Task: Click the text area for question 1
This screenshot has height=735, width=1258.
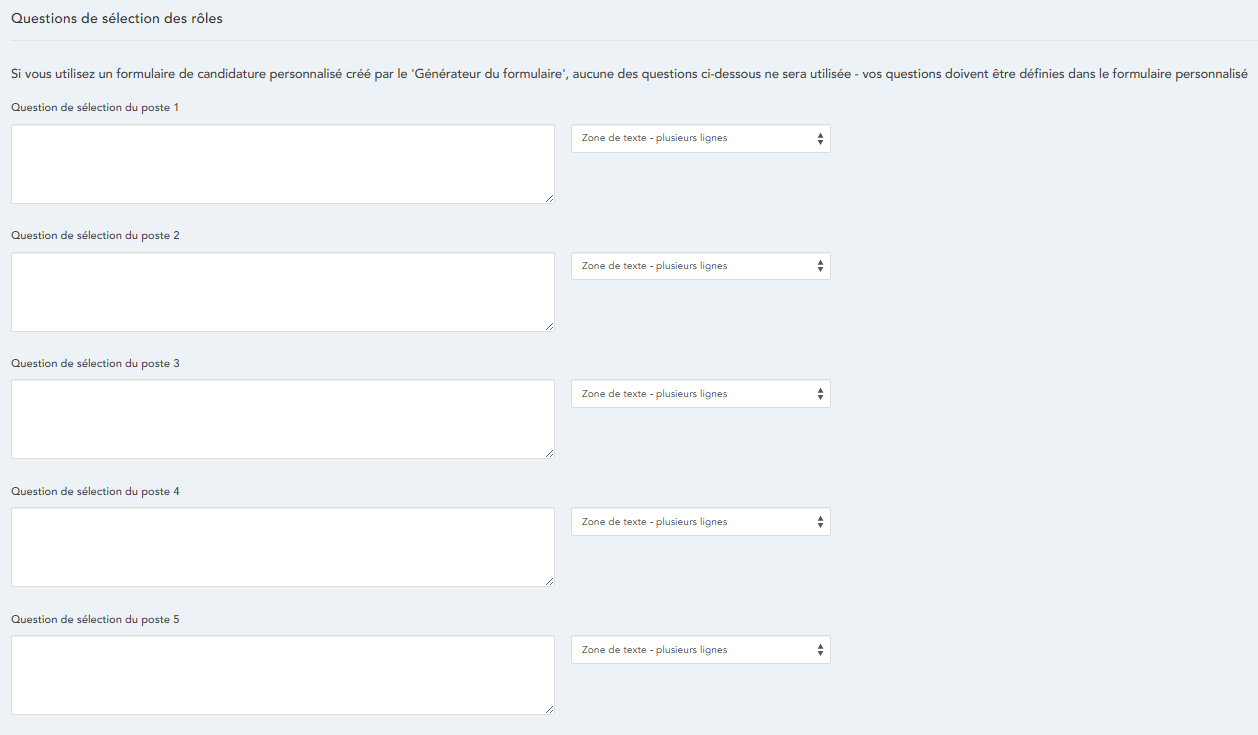Action: 282,164
